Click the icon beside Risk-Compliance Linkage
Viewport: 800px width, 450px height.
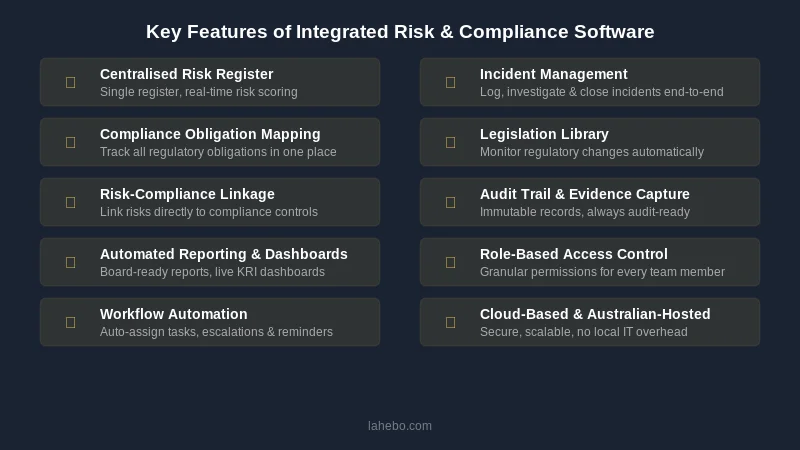pos(70,203)
